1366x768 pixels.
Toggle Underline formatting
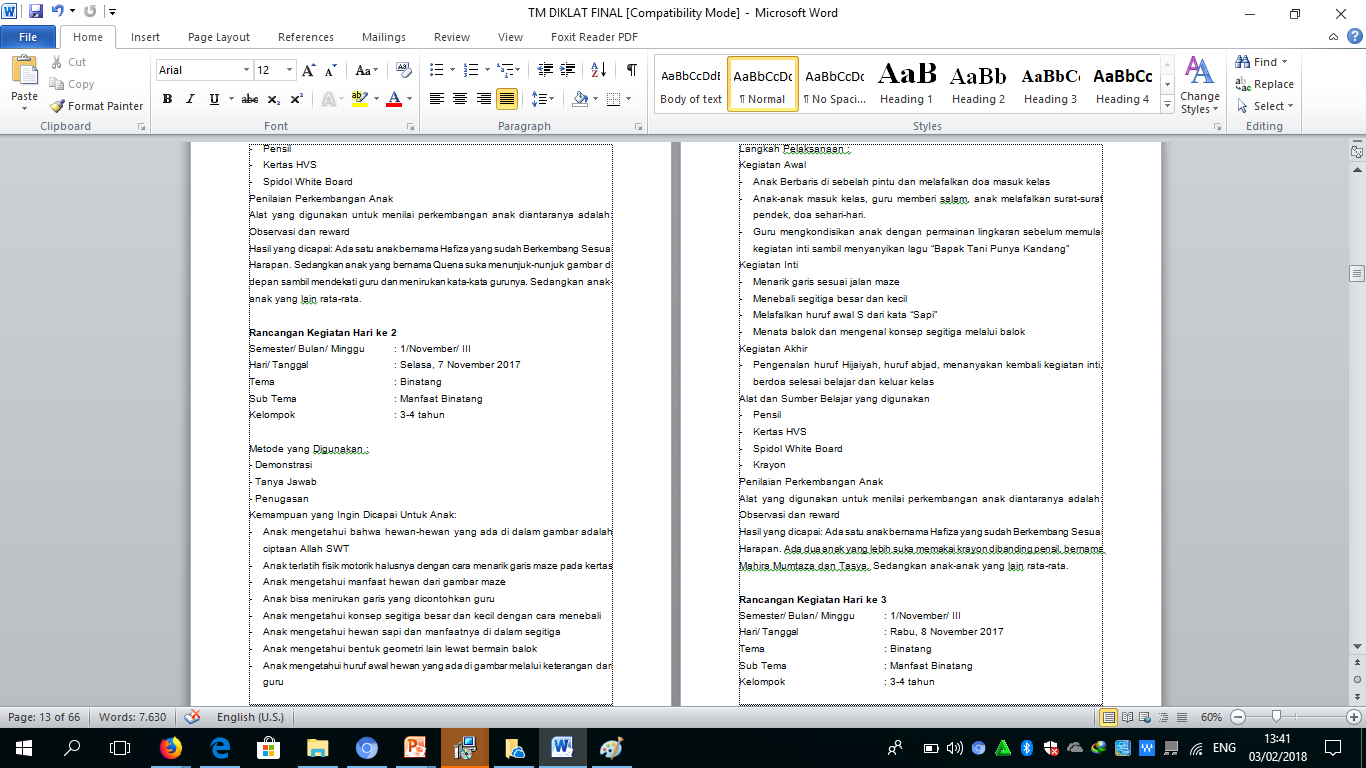pyautogui.click(x=213, y=99)
